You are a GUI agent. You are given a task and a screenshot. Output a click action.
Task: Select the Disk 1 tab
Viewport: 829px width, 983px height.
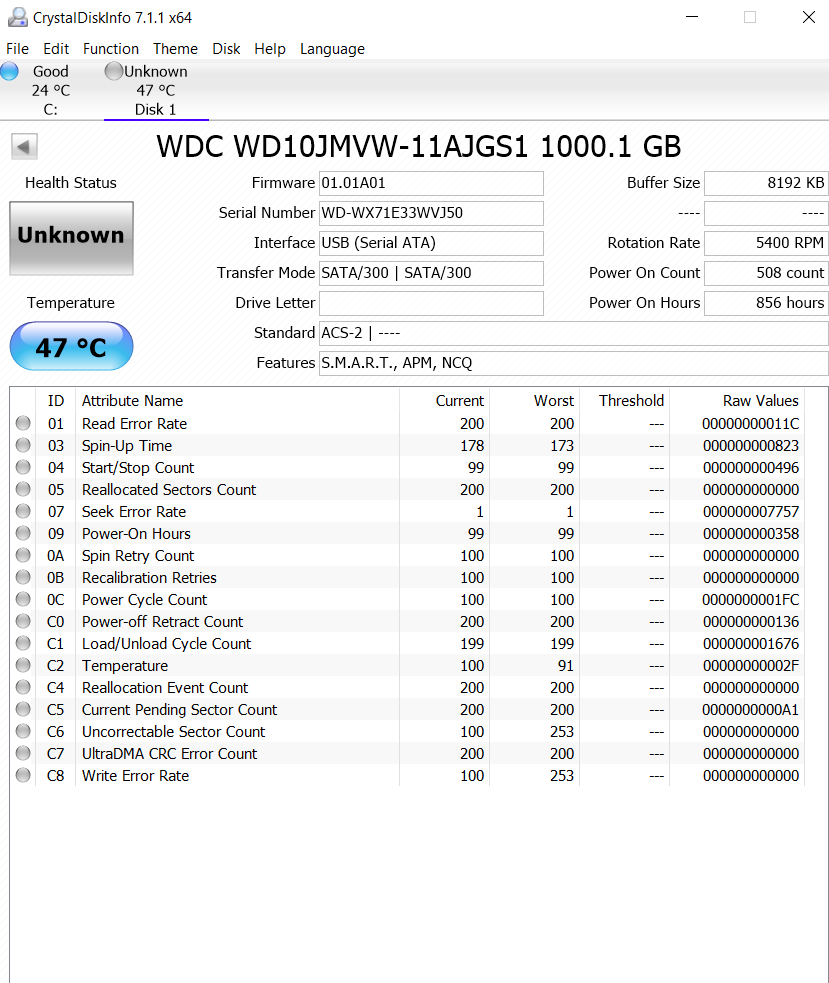156,90
